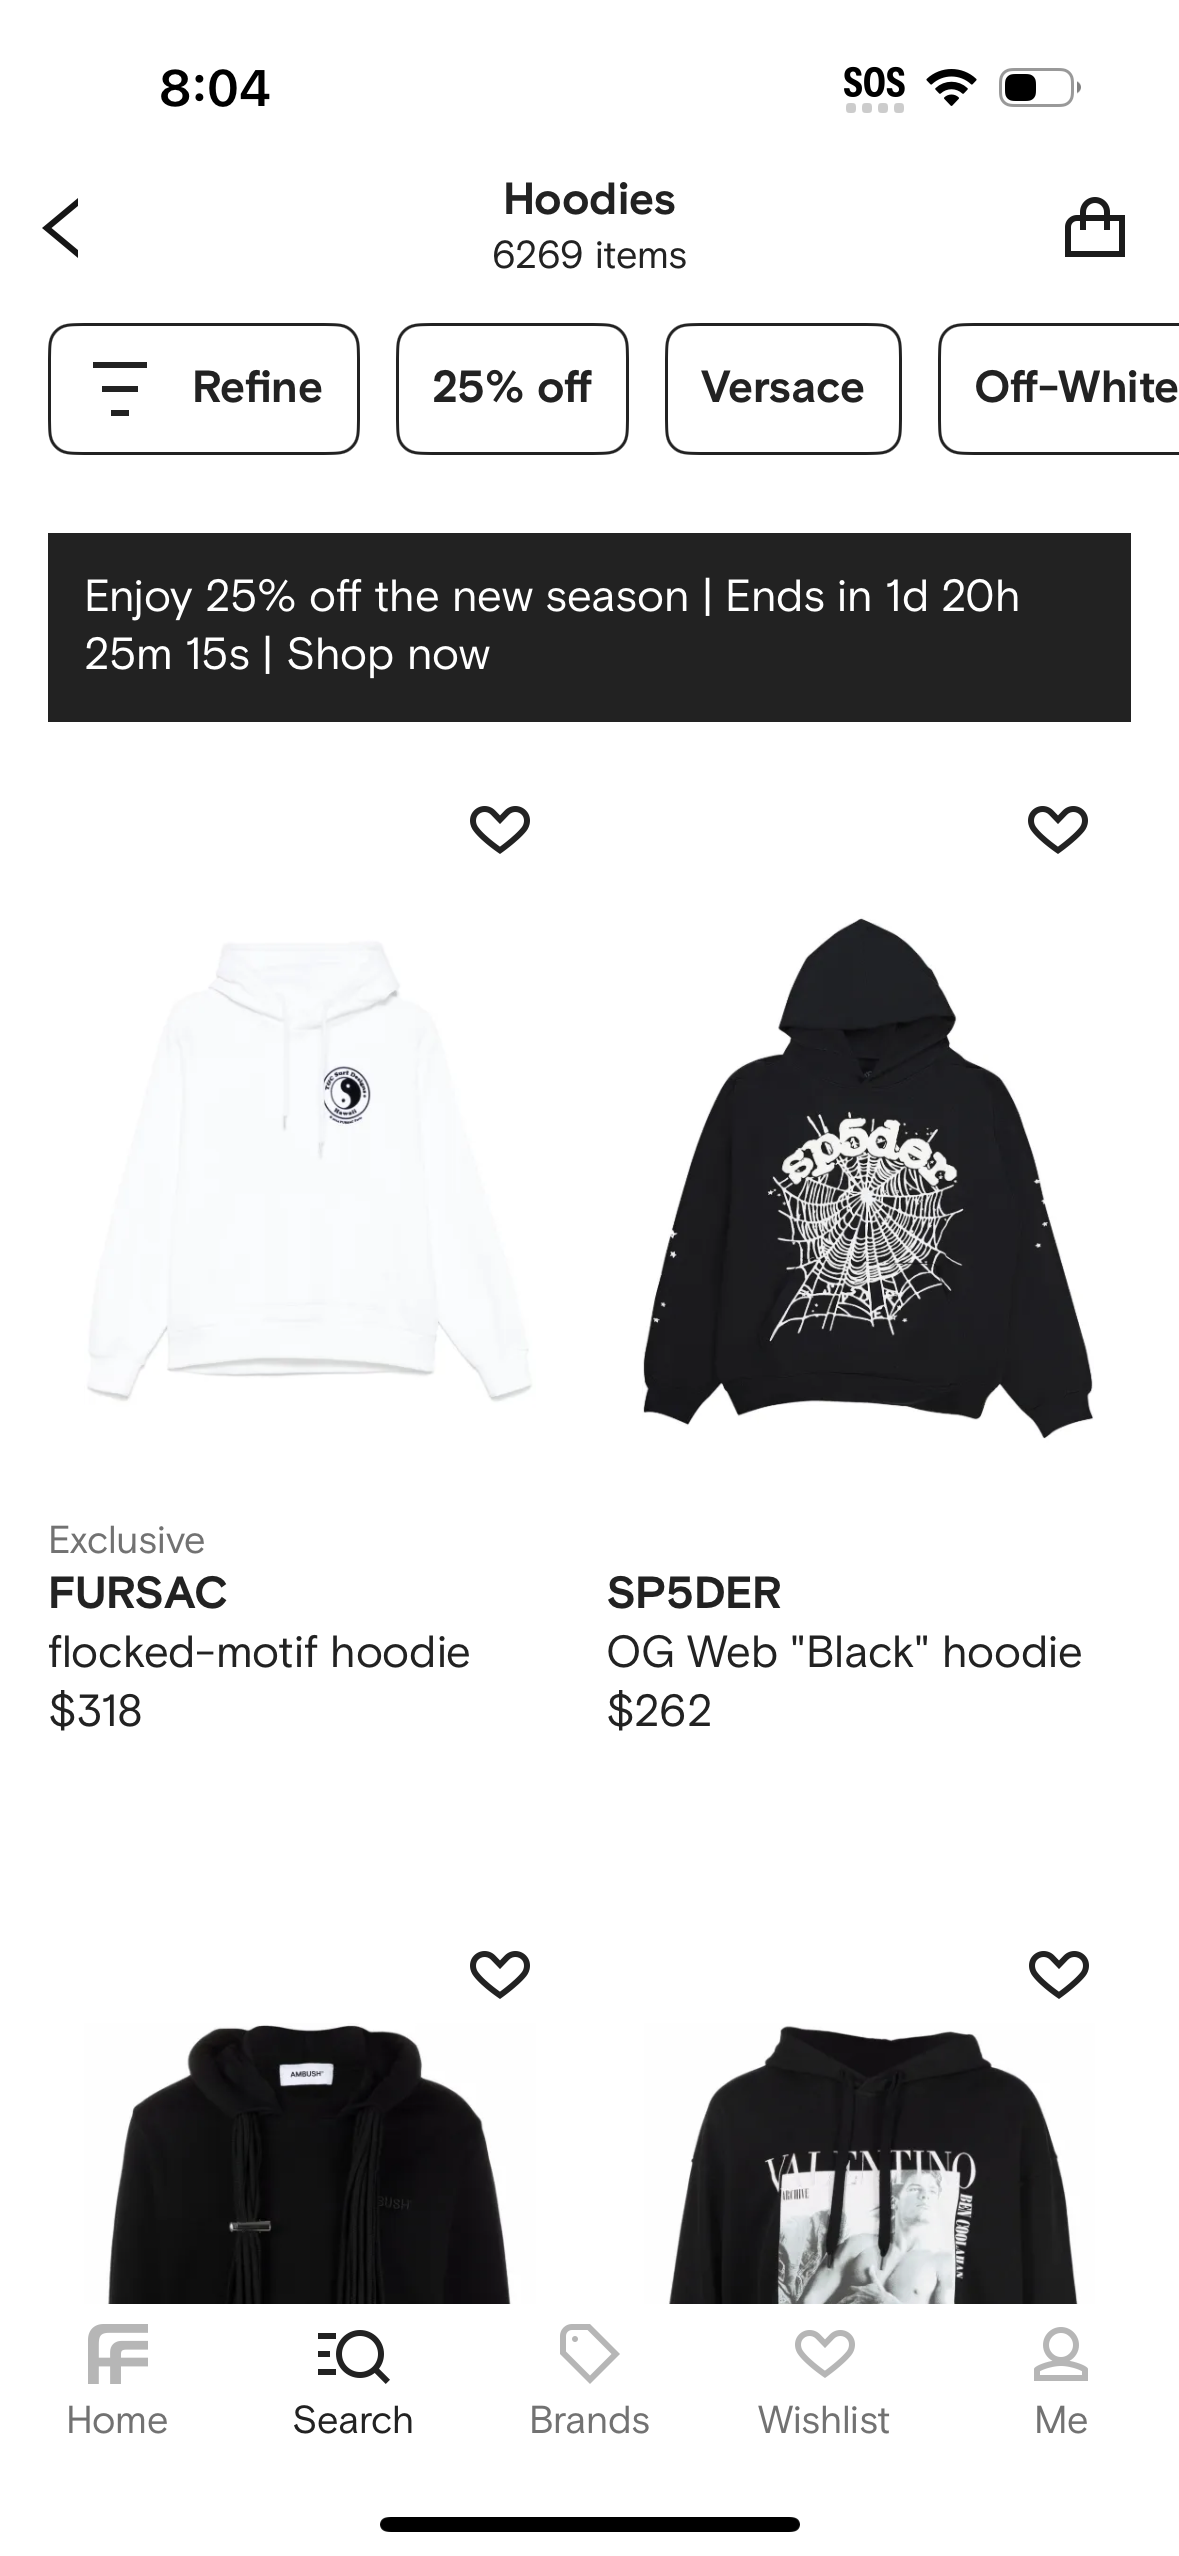The width and height of the screenshot is (1179, 2556).
Task: Select the Search tab
Action: point(353,2380)
